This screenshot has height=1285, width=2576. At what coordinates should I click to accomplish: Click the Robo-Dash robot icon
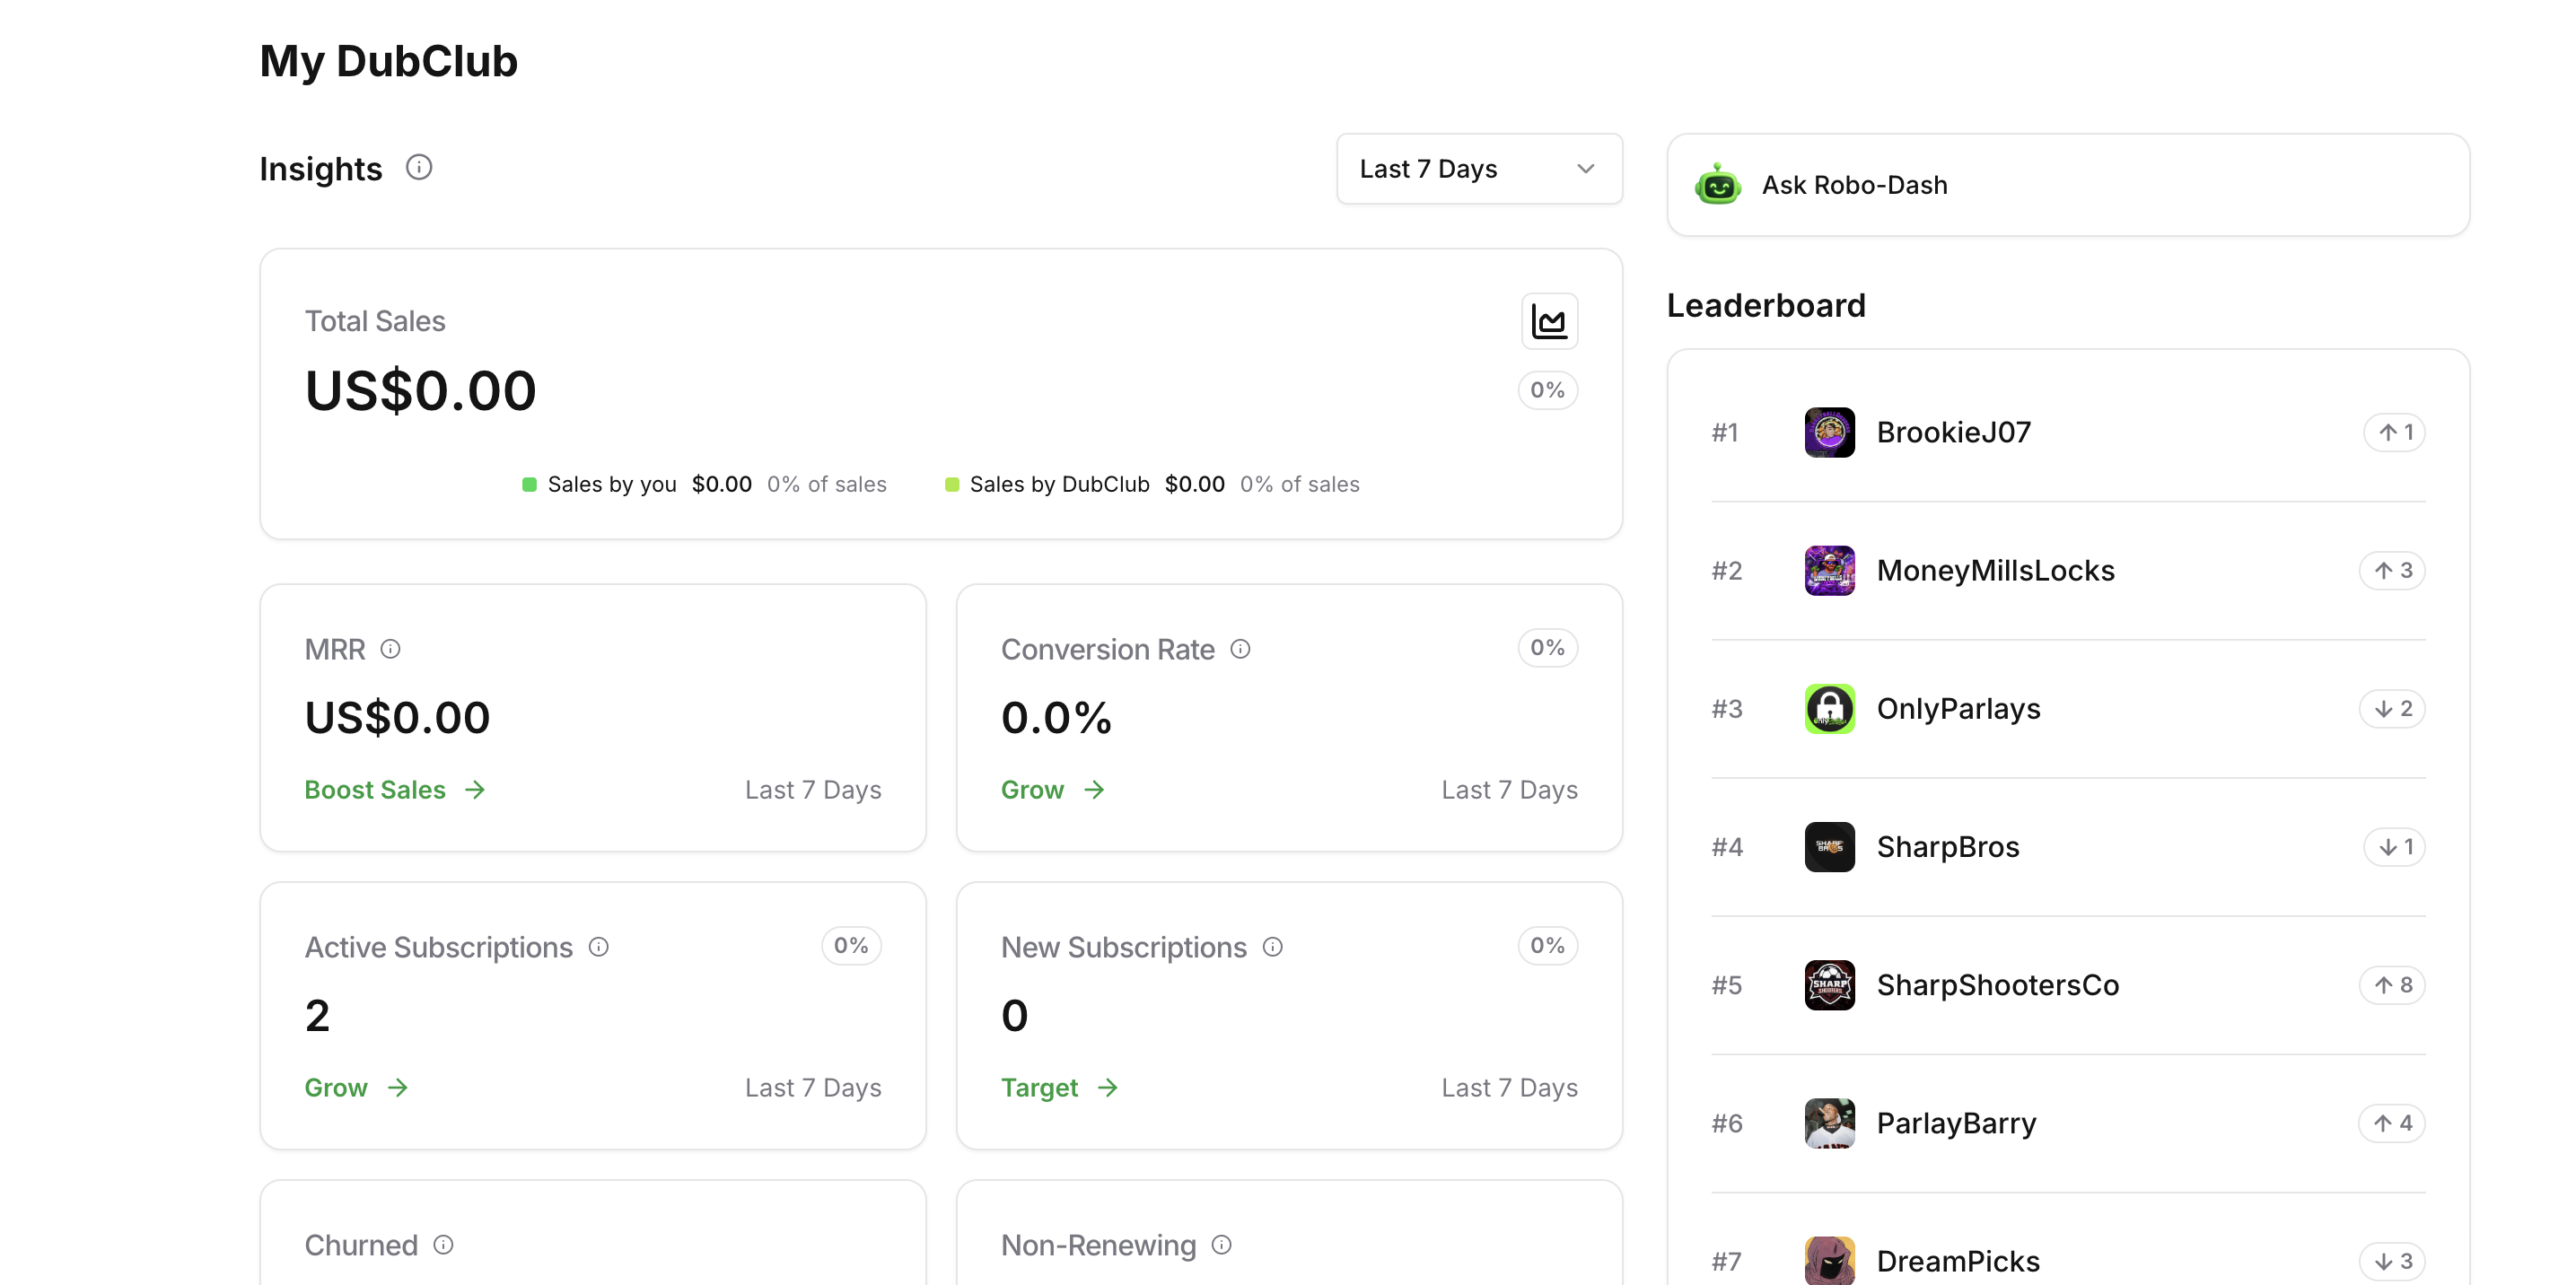[1718, 185]
